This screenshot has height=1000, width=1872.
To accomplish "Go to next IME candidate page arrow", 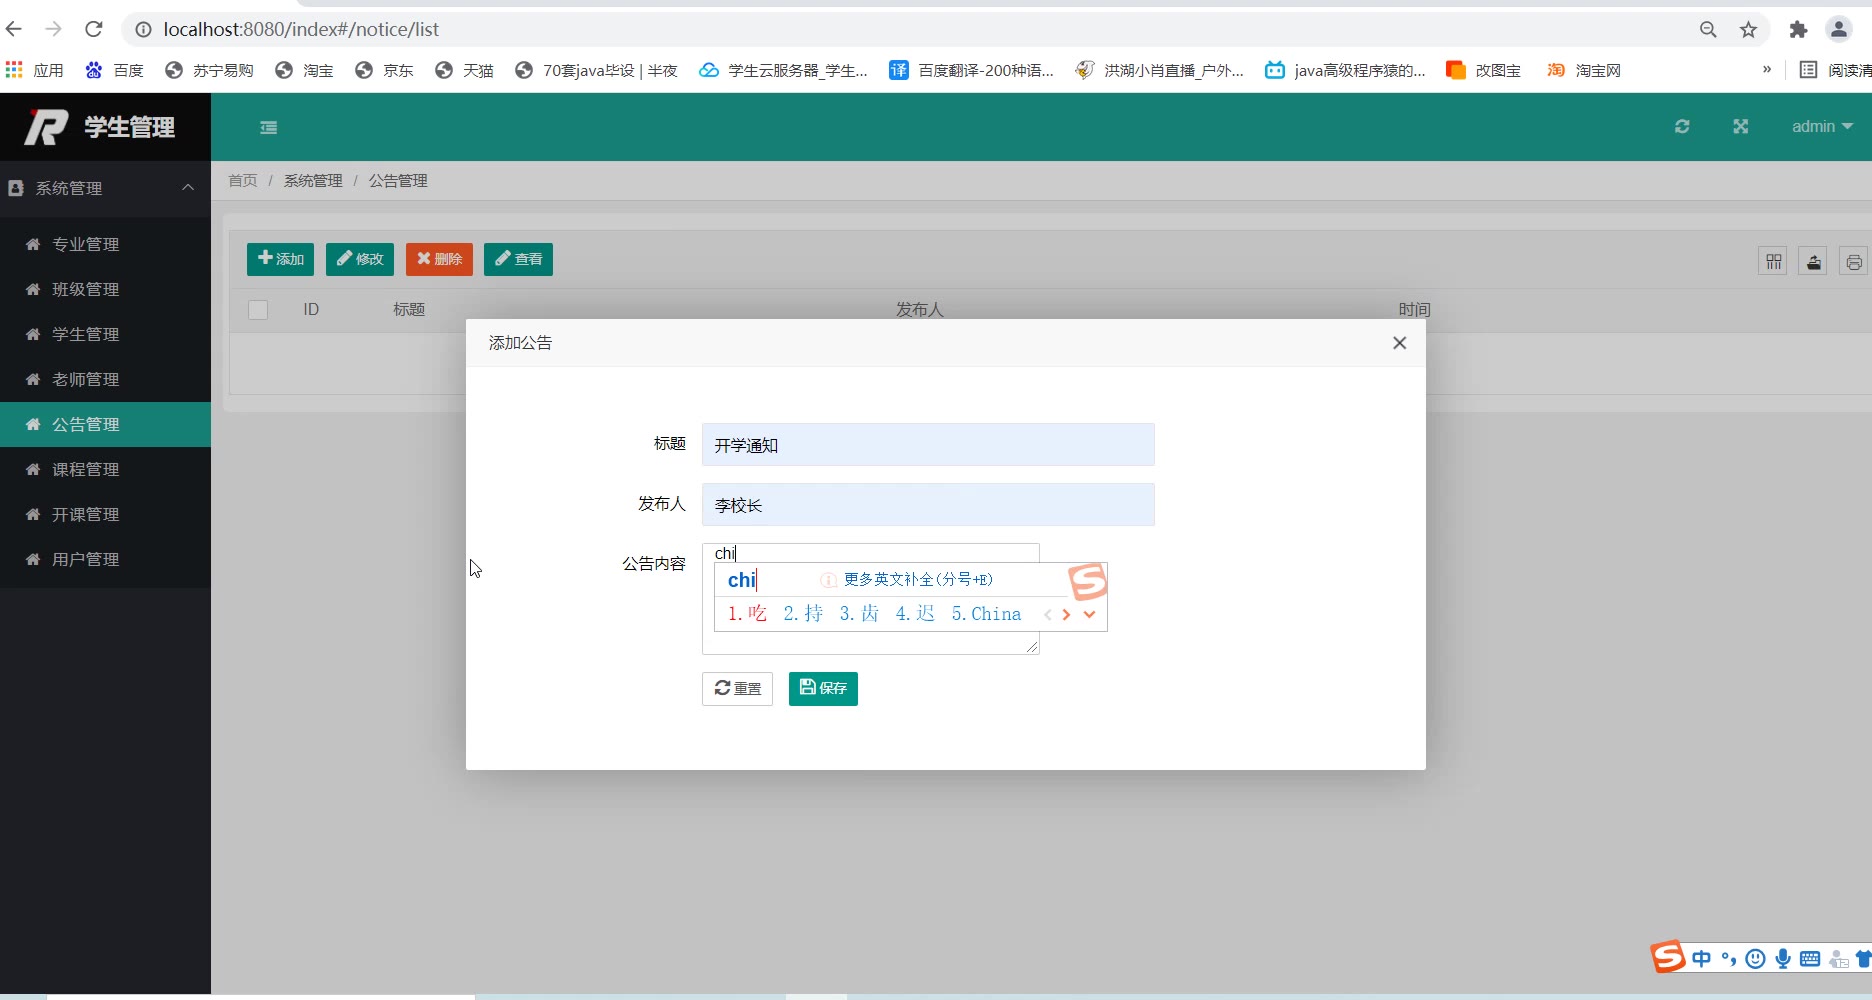I will pos(1067,615).
